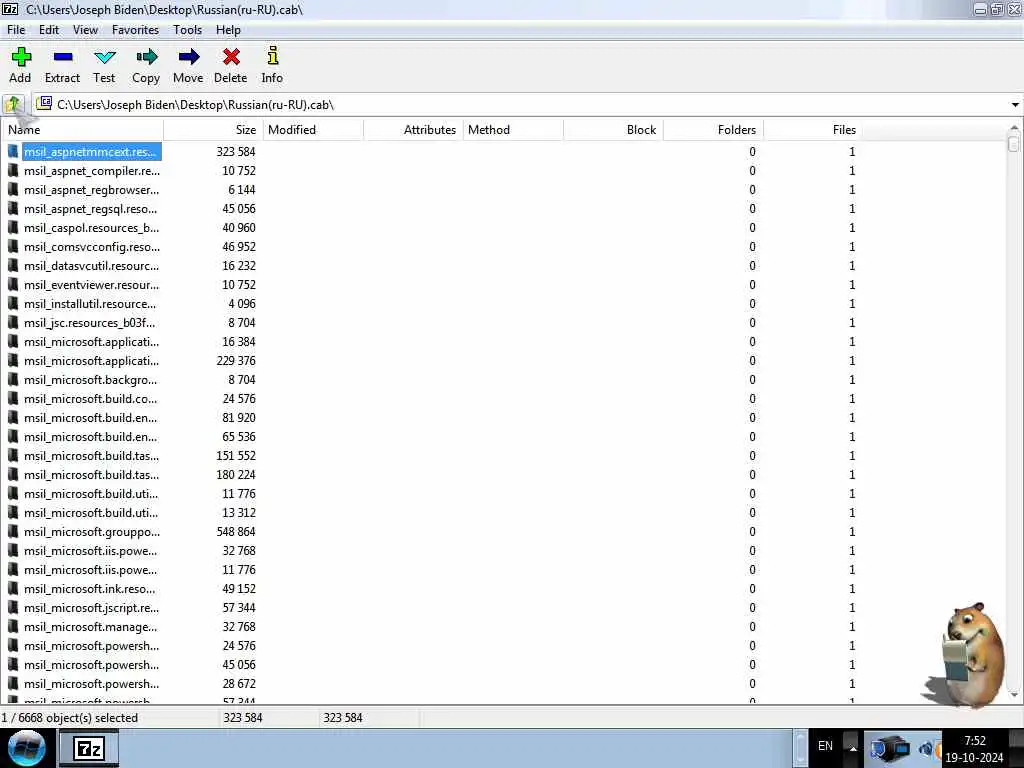The height and width of the screenshot is (768, 1024).
Task: Click folder icon of msil_jsc.resources_b03f... row
Action: tap(13, 323)
